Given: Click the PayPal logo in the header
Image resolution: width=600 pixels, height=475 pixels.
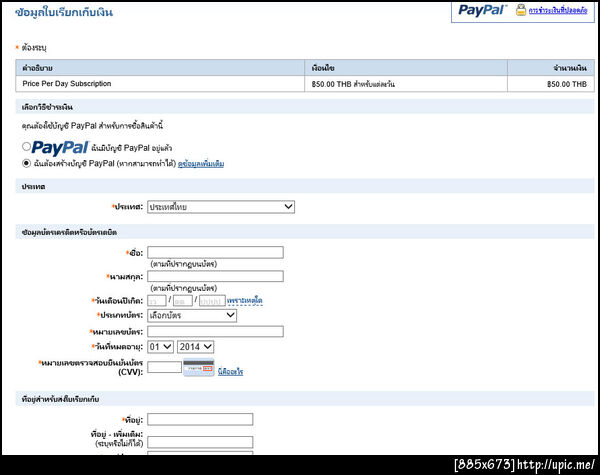Looking at the screenshot, I should click(482, 10).
